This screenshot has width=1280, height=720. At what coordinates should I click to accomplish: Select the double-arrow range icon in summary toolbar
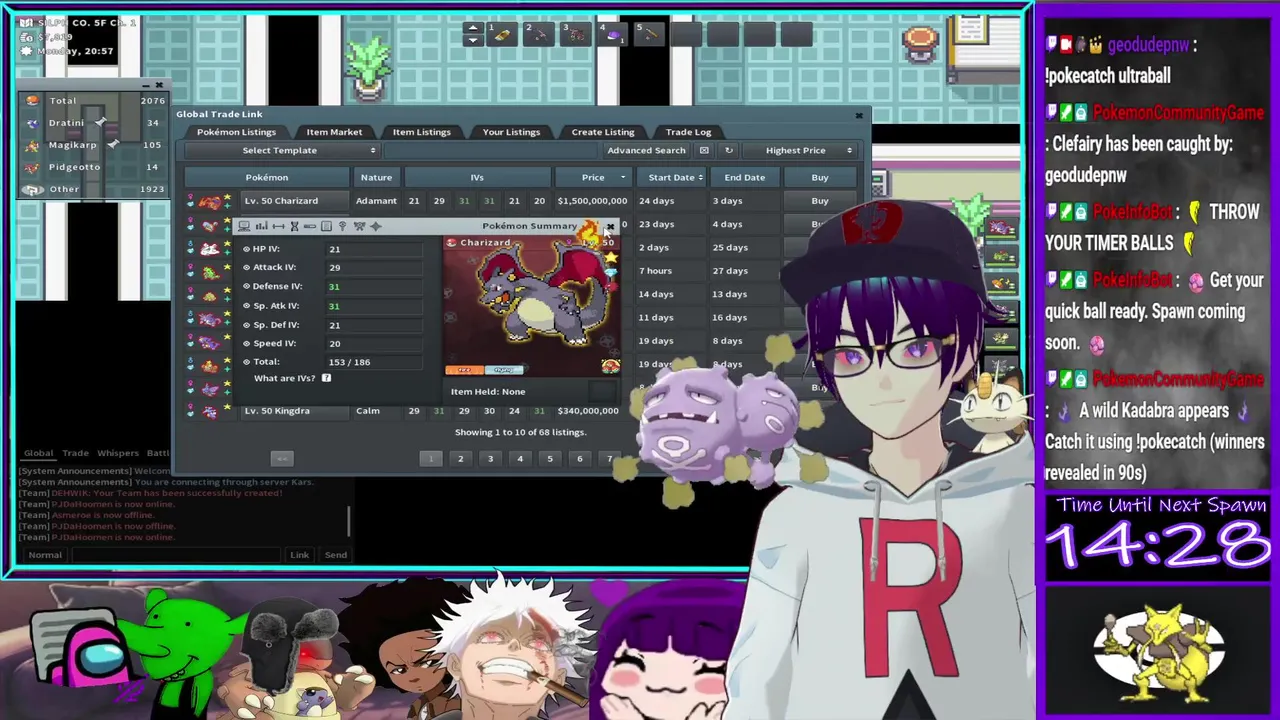tap(278, 226)
